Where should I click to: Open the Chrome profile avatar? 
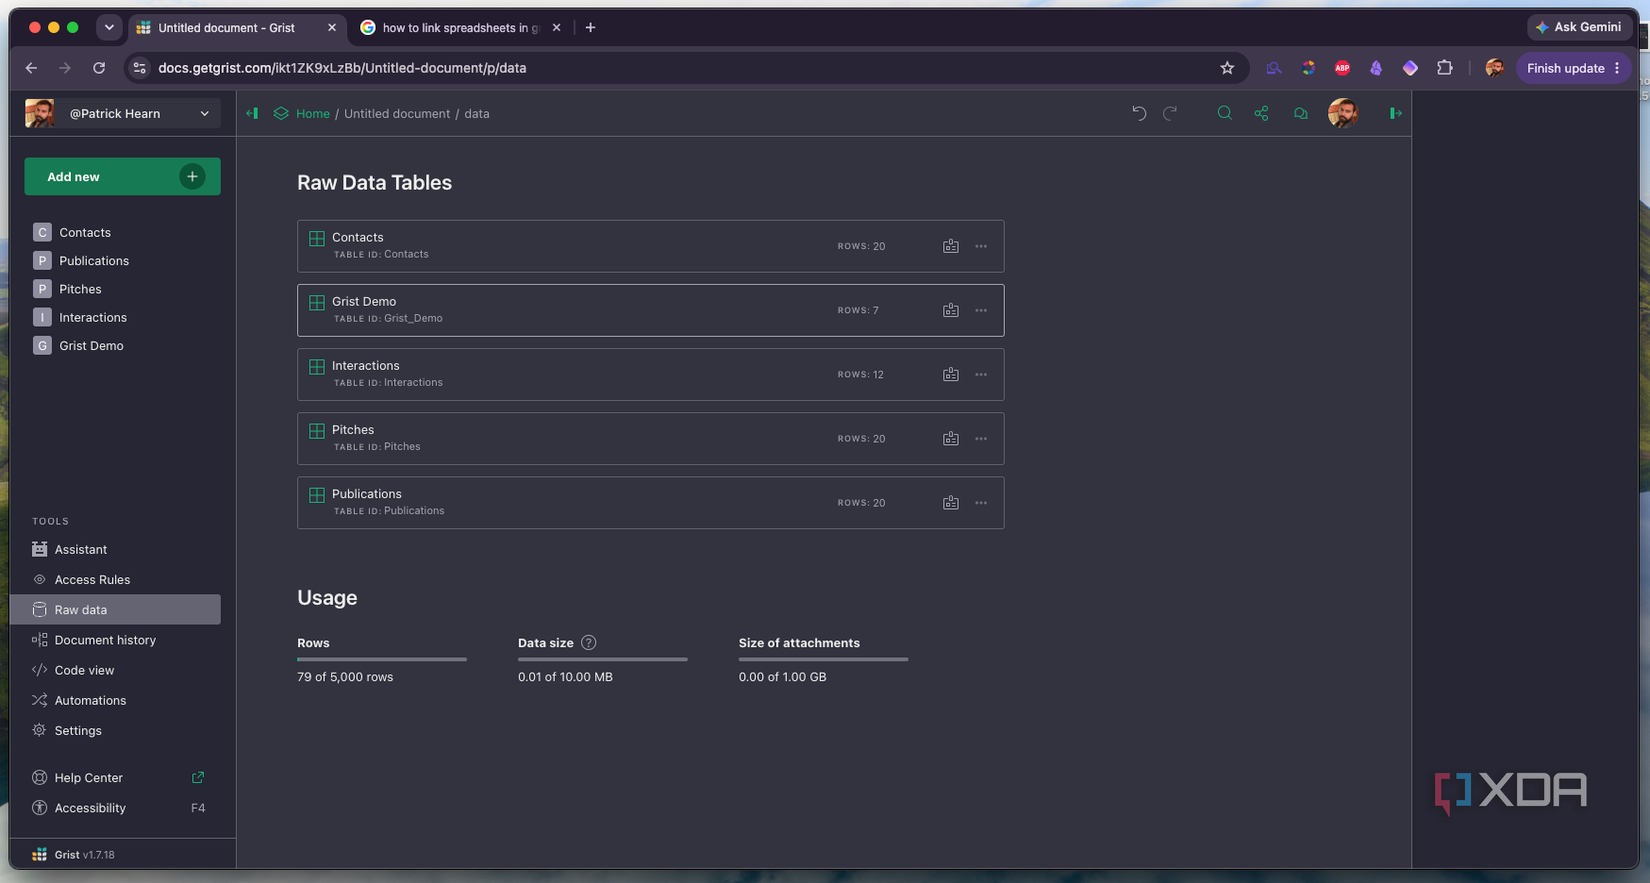1494,68
